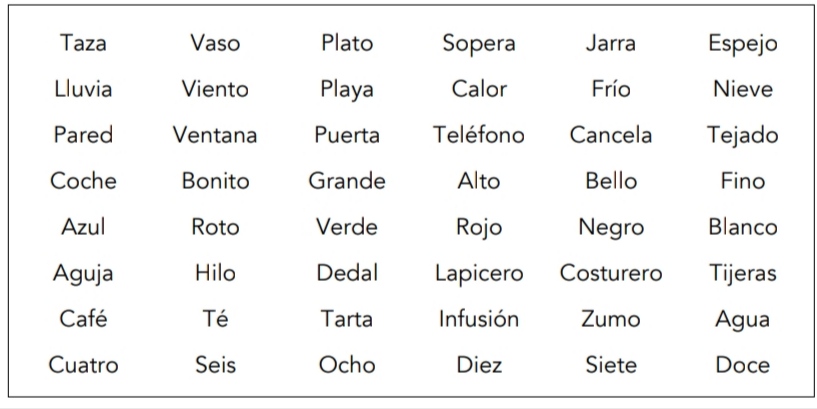Viewport: 817px width, 409px height.
Task: Select the word Doce
Action: (x=742, y=364)
